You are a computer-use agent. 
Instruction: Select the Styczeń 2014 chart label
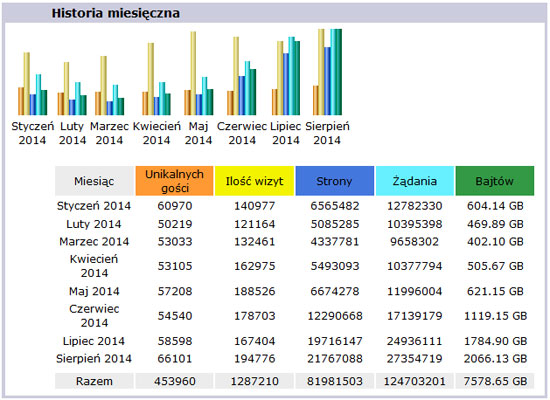coord(33,133)
